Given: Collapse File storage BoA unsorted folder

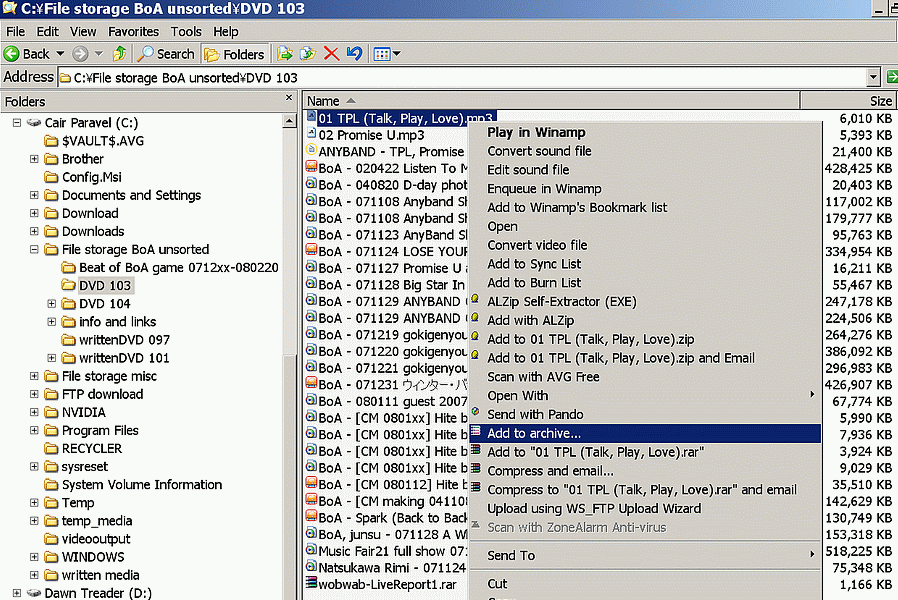Looking at the screenshot, I should point(34,249).
